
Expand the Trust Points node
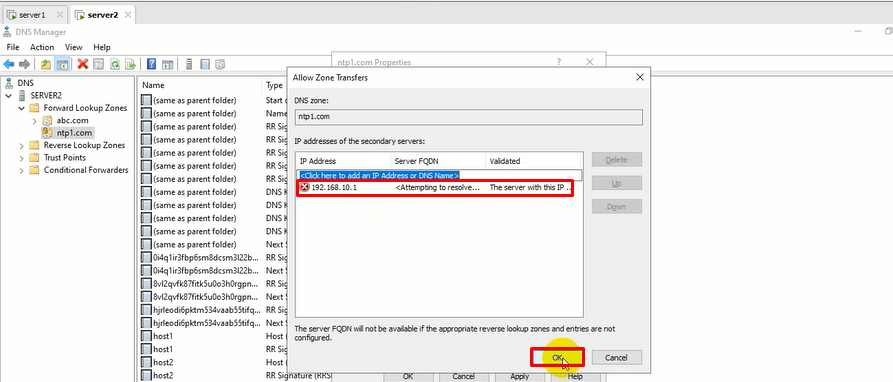pyautogui.click(x=22, y=158)
